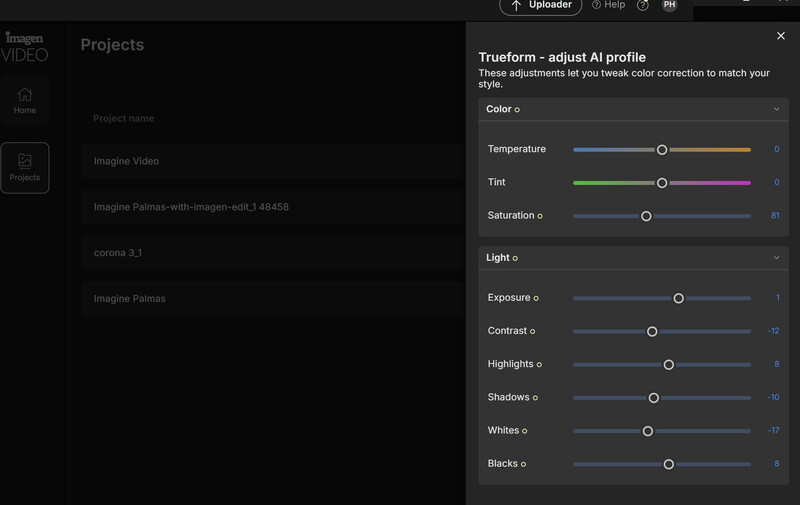Click the dot indicator next to Contrast
Image resolution: width=800 pixels, height=505 pixels.
532,332
